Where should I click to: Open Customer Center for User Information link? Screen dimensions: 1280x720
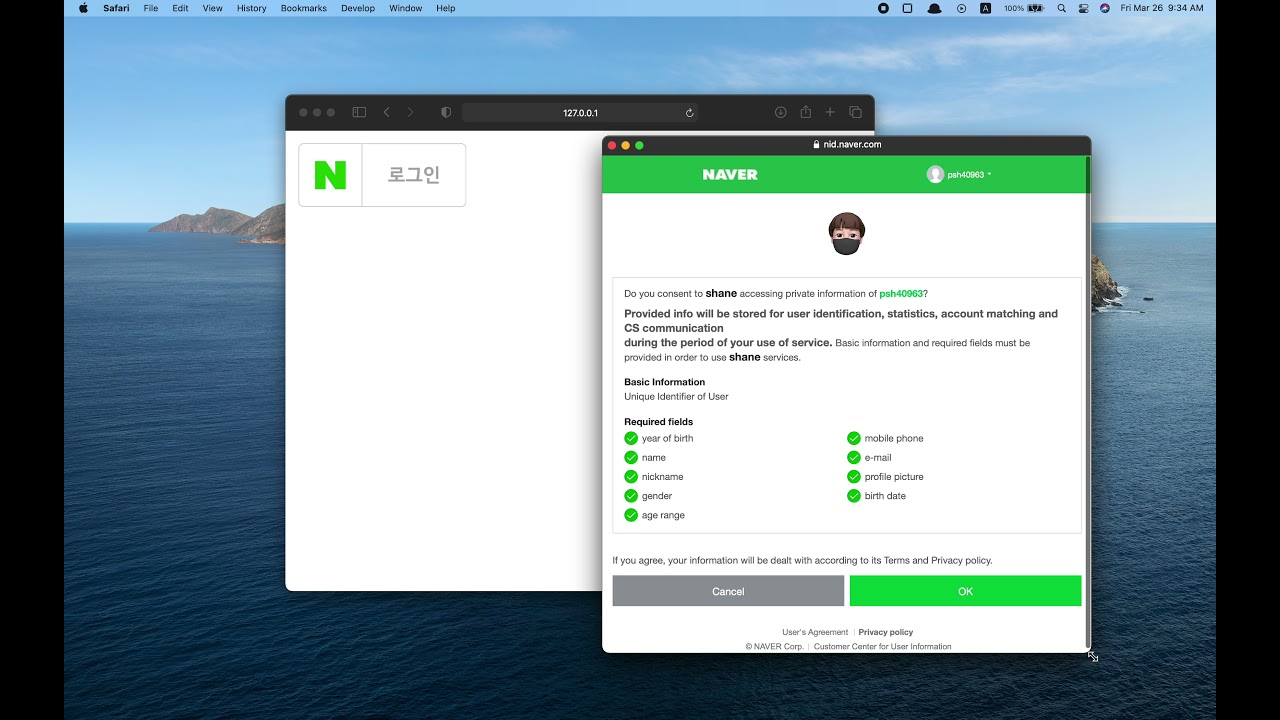[x=883, y=647]
